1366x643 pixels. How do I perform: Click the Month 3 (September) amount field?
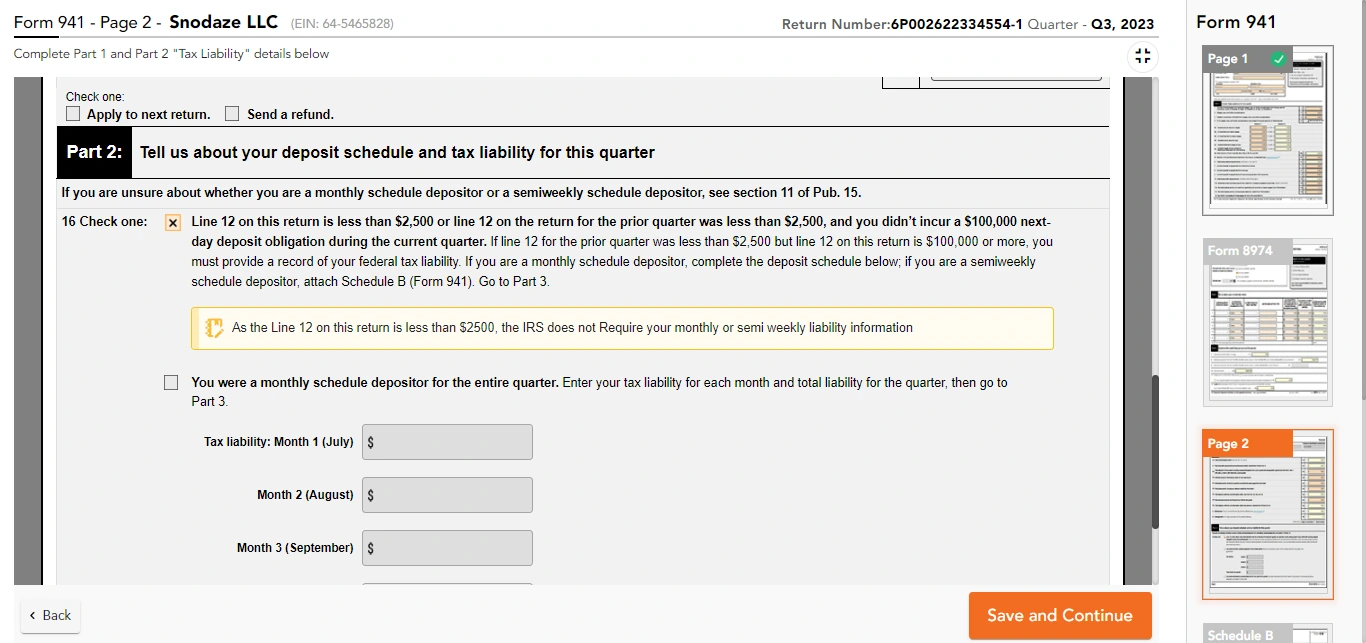click(x=447, y=547)
